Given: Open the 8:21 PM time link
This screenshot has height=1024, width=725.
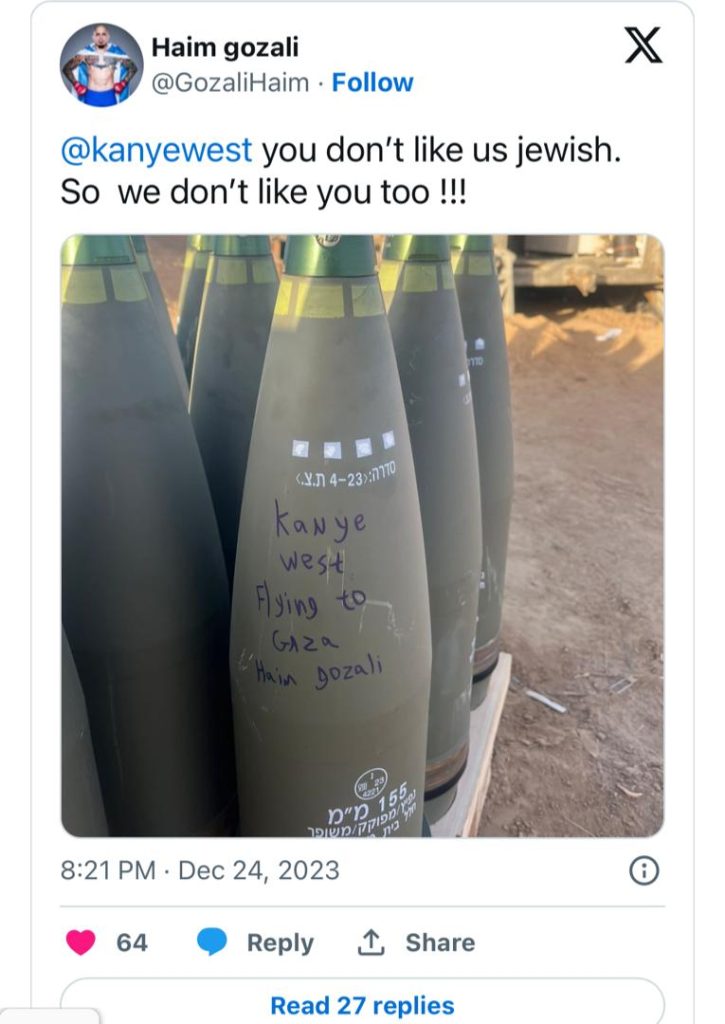Looking at the screenshot, I should click(108, 871).
